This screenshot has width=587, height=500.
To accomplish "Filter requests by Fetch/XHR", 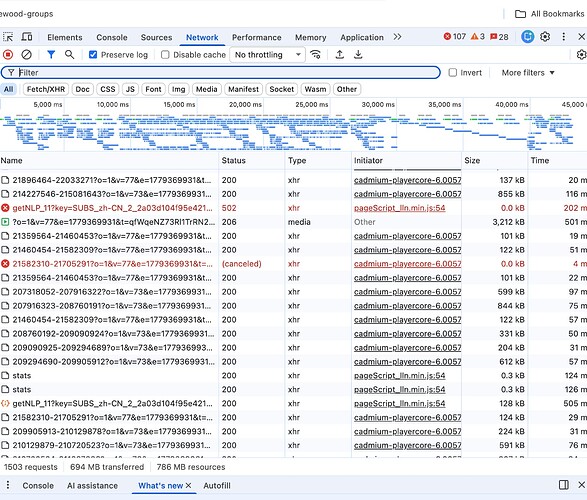I will point(46,89).
